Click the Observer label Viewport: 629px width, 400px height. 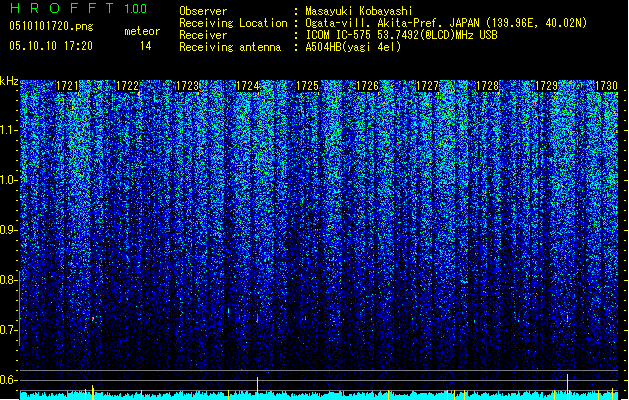point(203,11)
